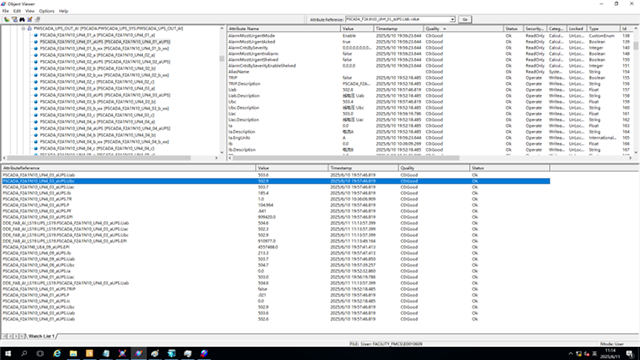The width and height of the screenshot is (640, 360).
Task: Click the orange app icon on taskbar
Action: pyautogui.click(x=89, y=353)
